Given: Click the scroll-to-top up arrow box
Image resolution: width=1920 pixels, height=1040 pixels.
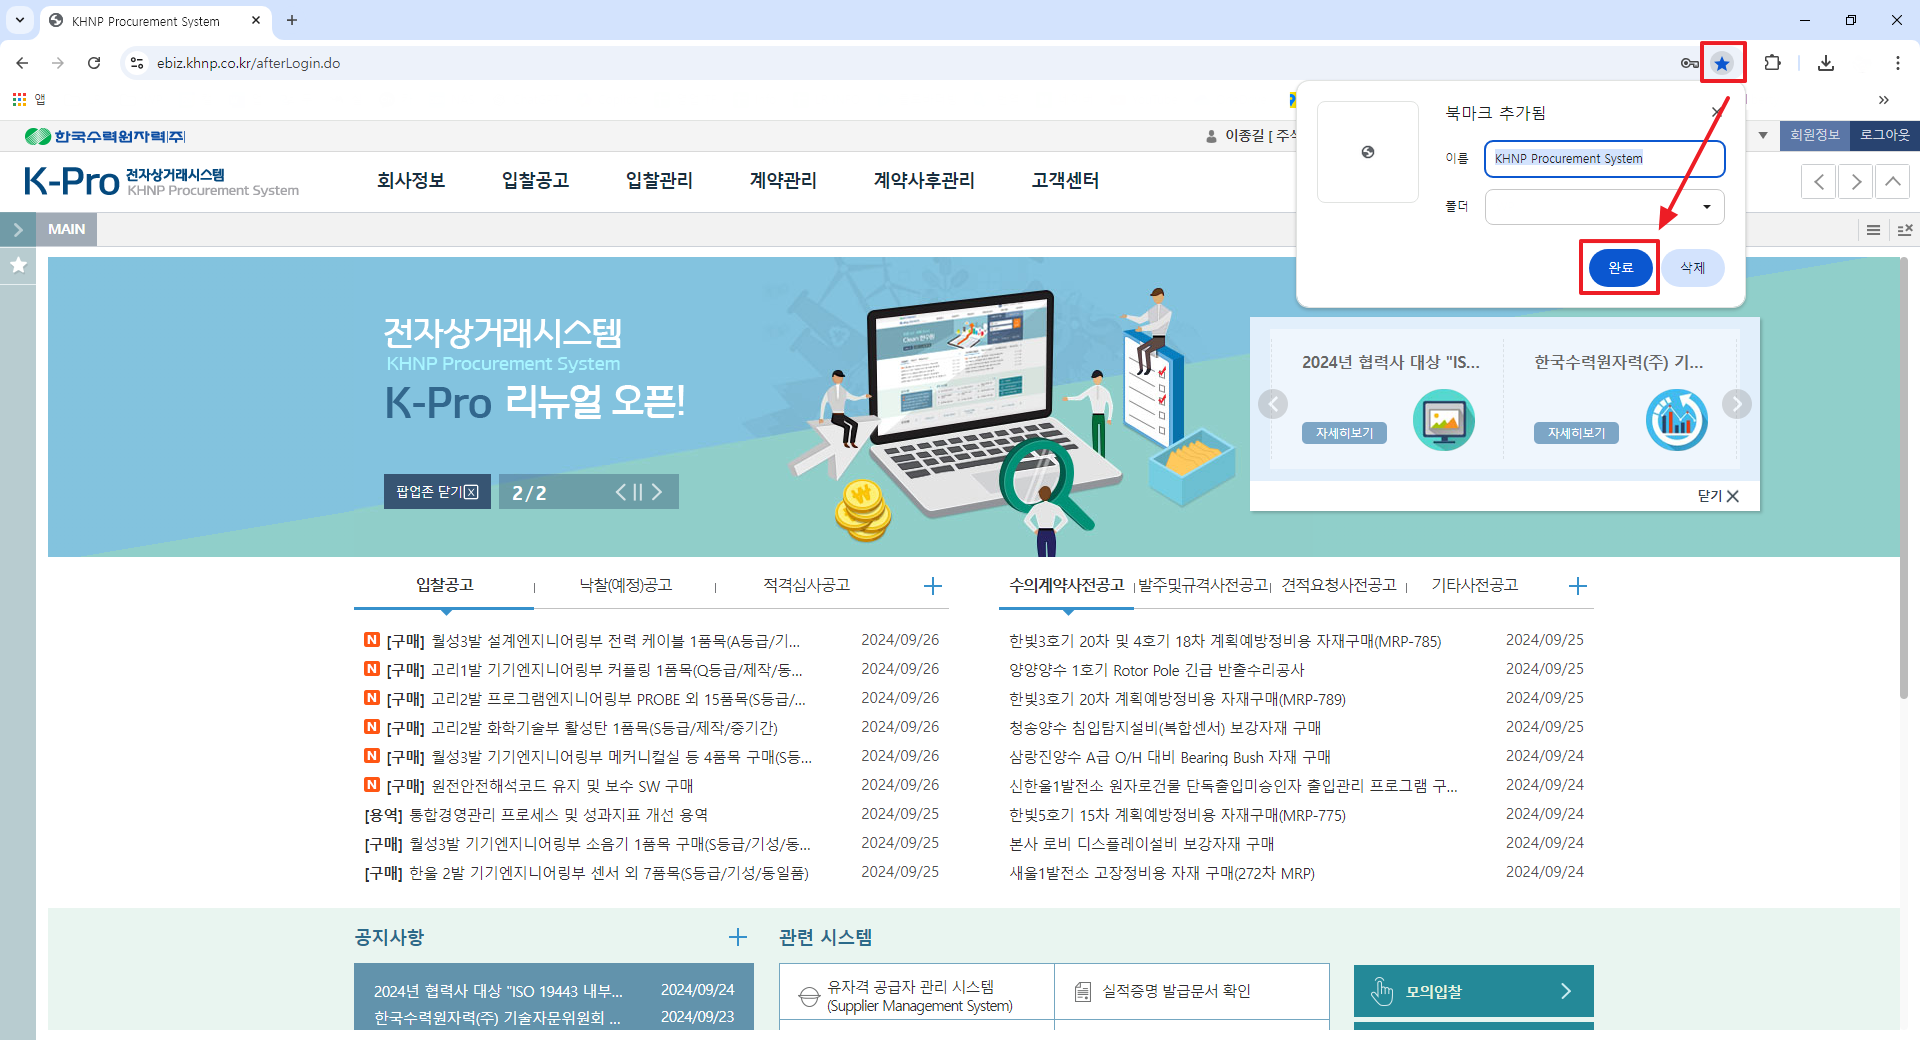Looking at the screenshot, I should coord(1893,181).
